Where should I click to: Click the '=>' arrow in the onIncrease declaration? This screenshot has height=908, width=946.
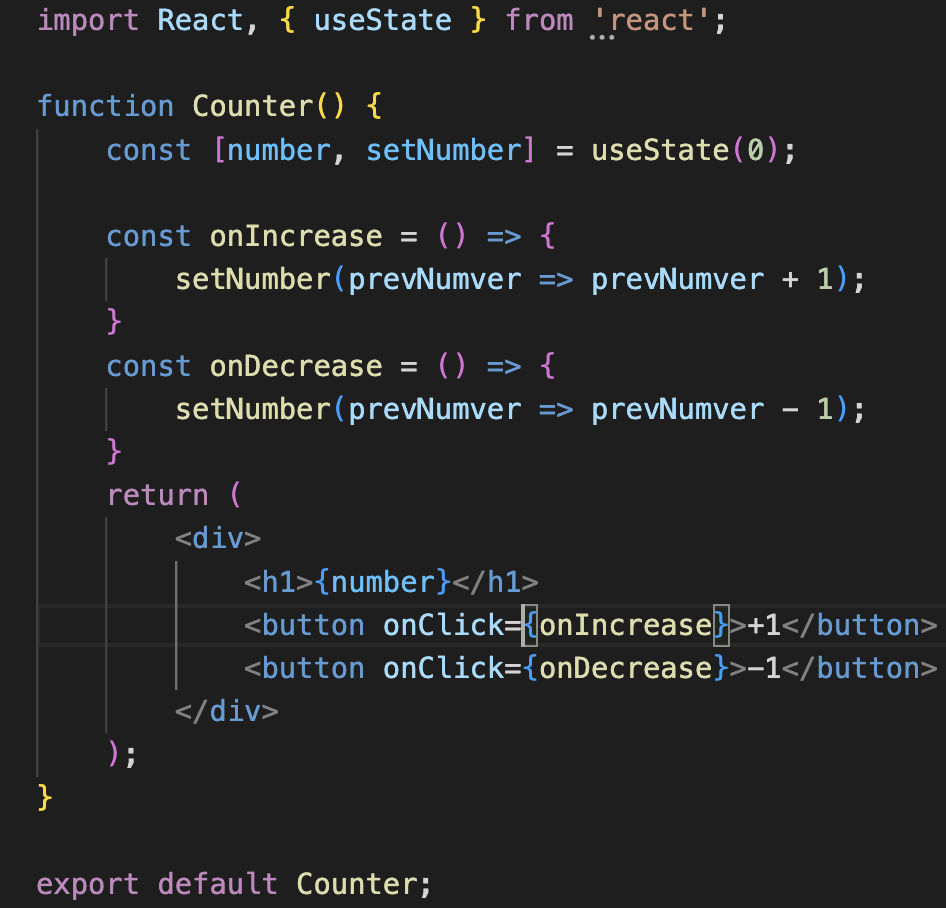[504, 237]
